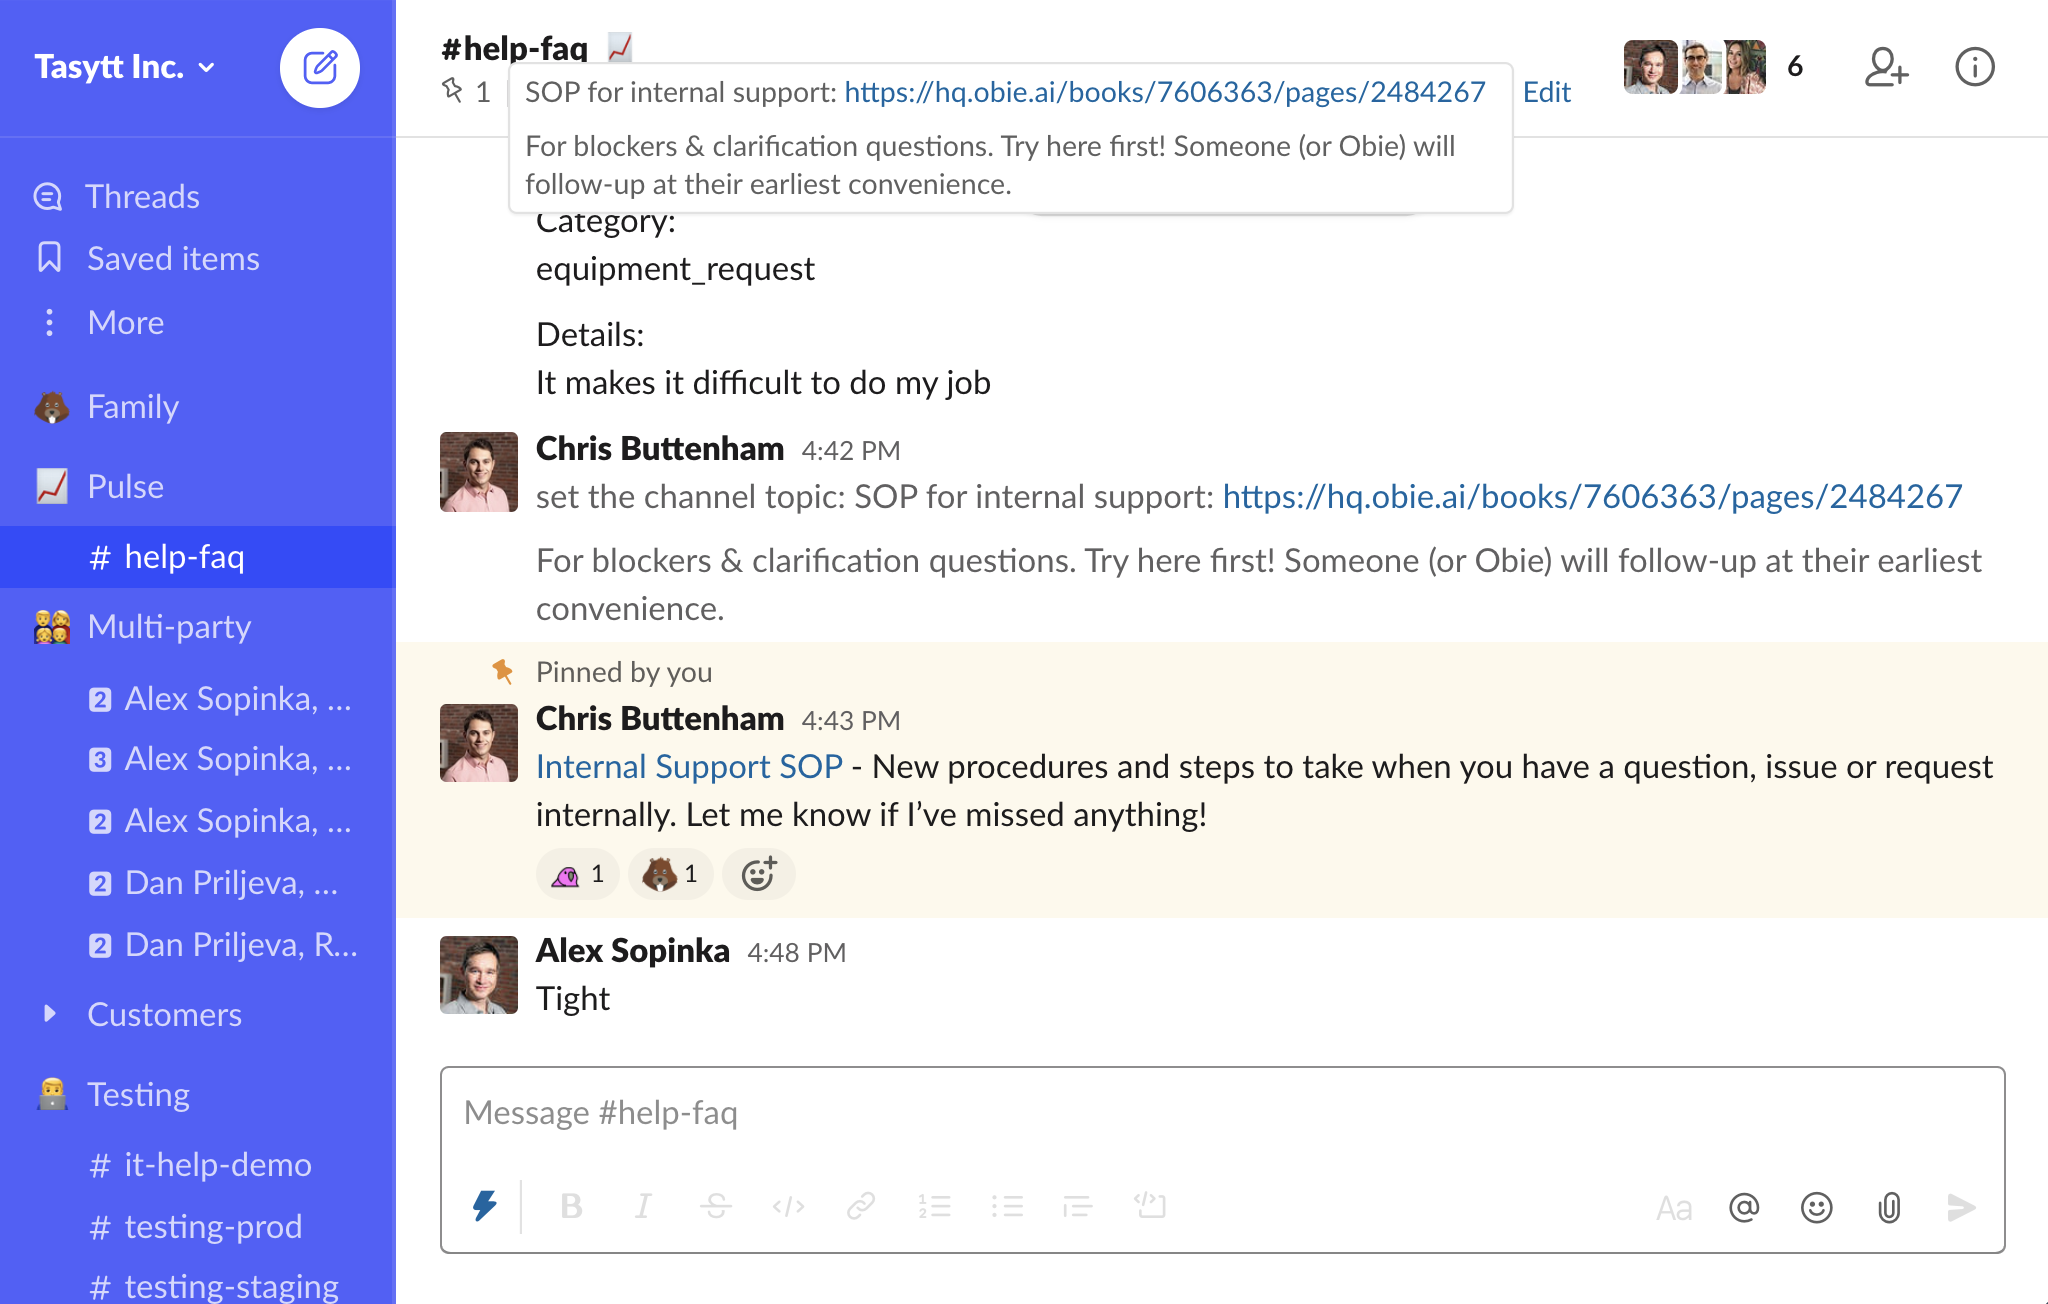The height and width of the screenshot is (1304, 2048).
Task: Click Alex Sopinka's avatar
Action: click(479, 975)
